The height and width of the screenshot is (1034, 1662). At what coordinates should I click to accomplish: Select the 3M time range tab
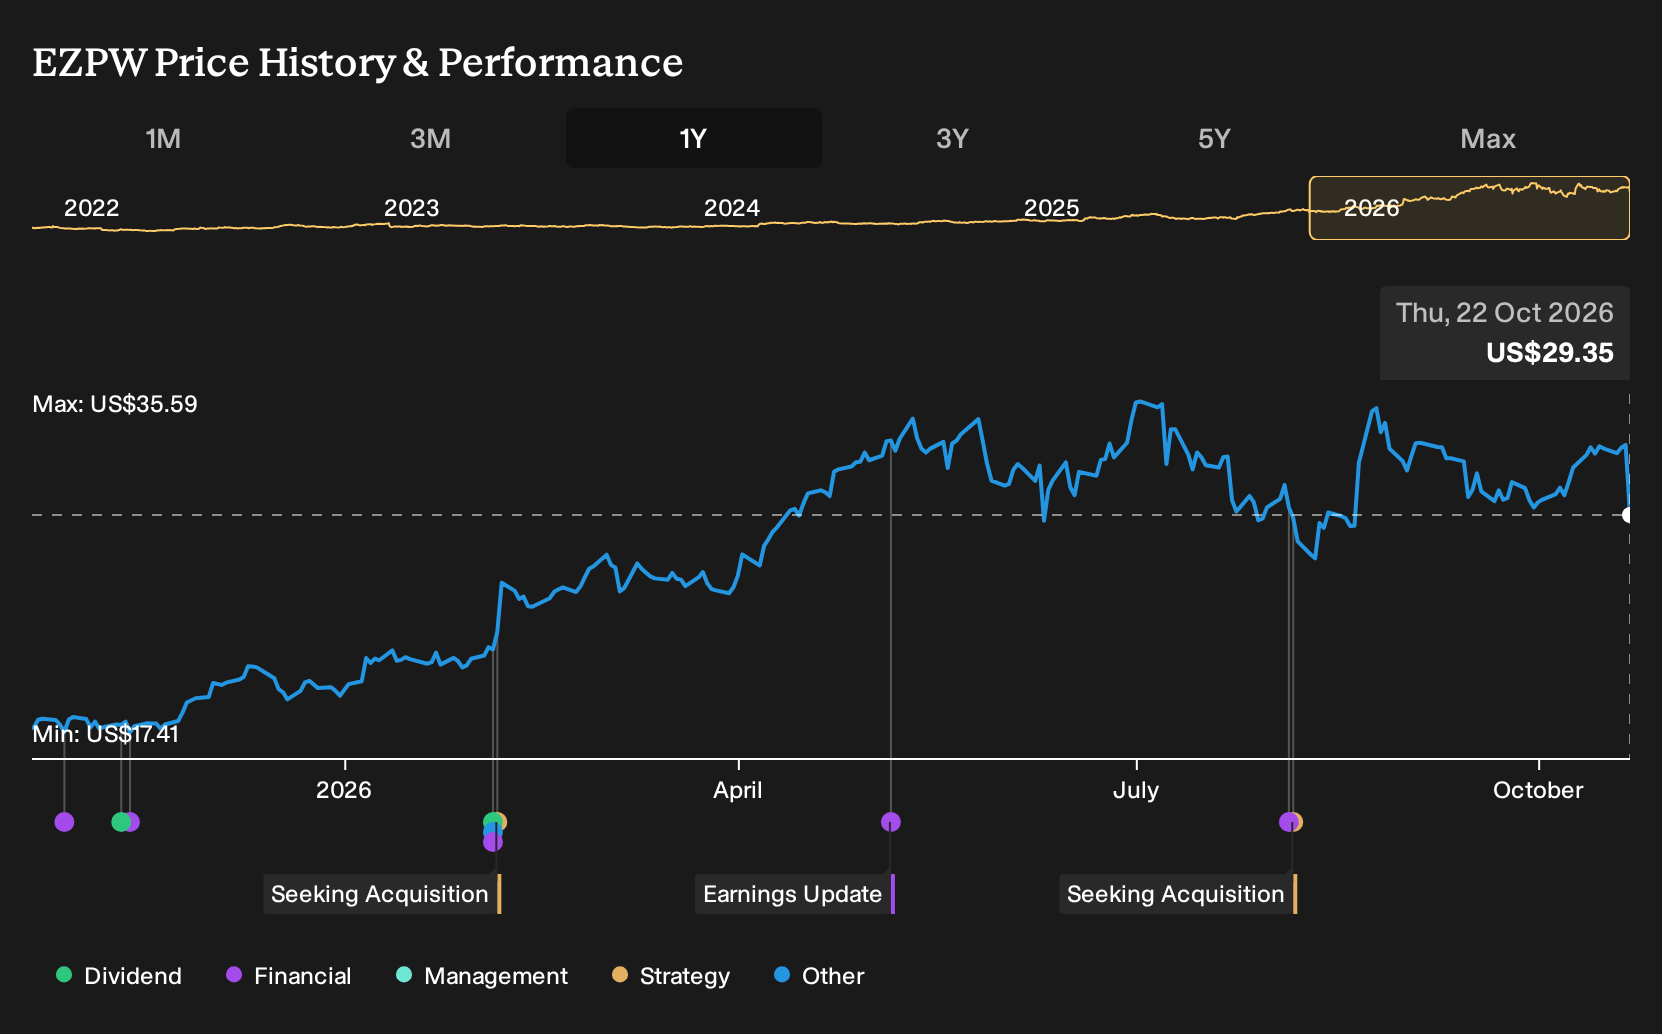430,138
